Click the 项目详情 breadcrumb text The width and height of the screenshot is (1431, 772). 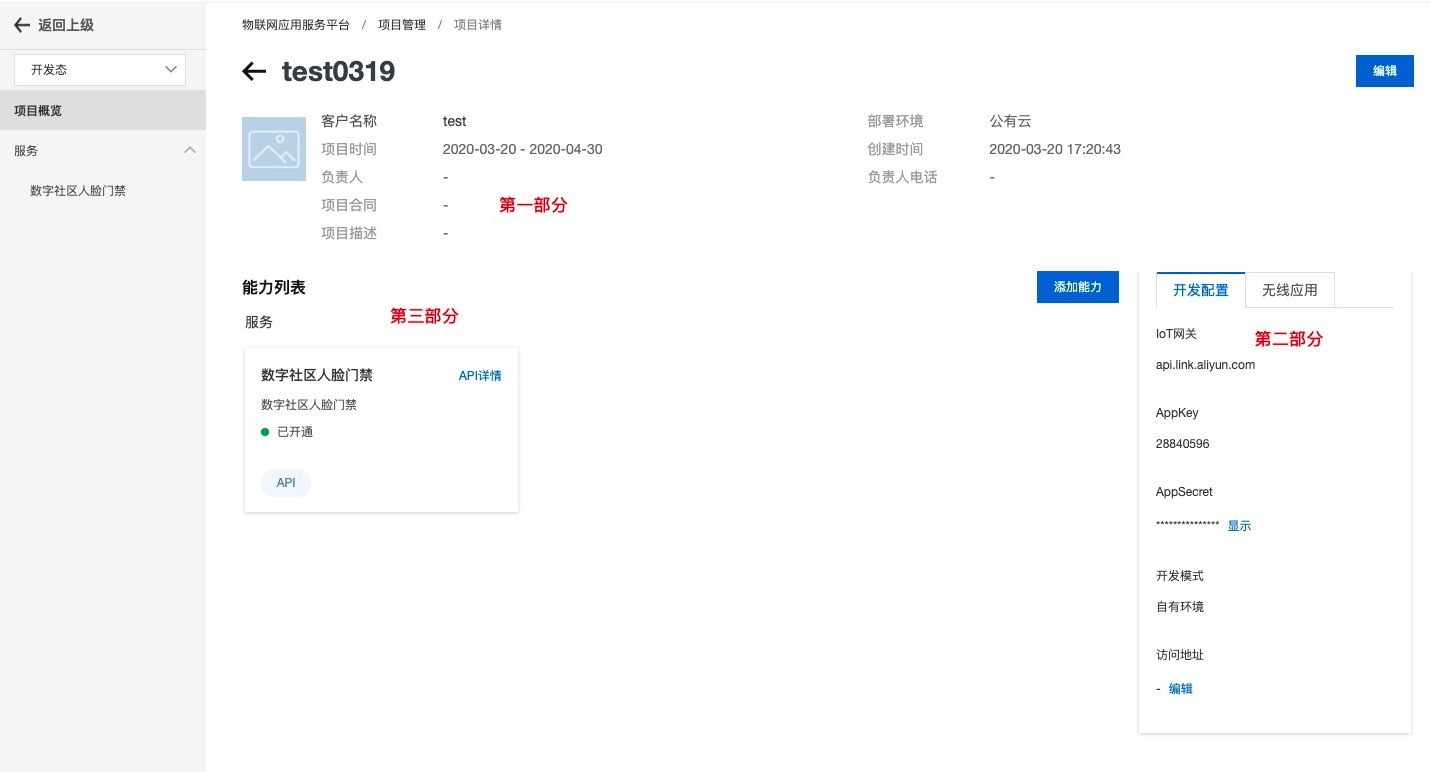click(478, 24)
